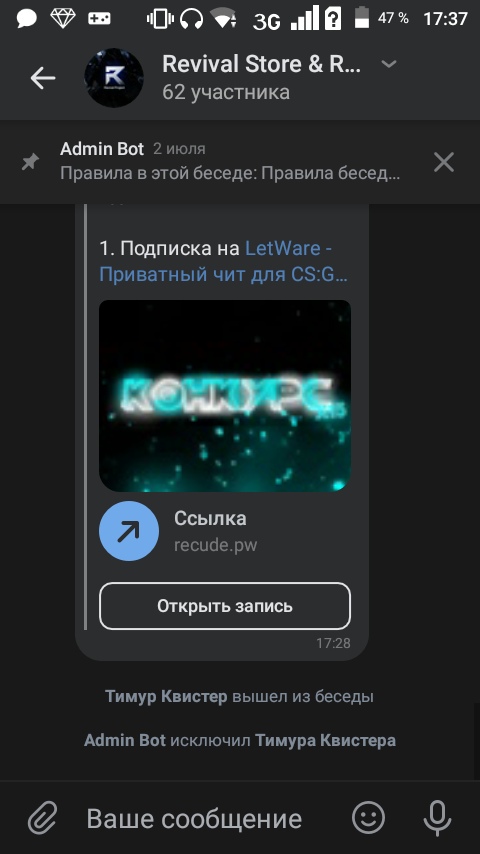The width and height of the screenshot is (480, 854).
Task: Tap the microphone voice message icon
Action: (x=437, y=818)
